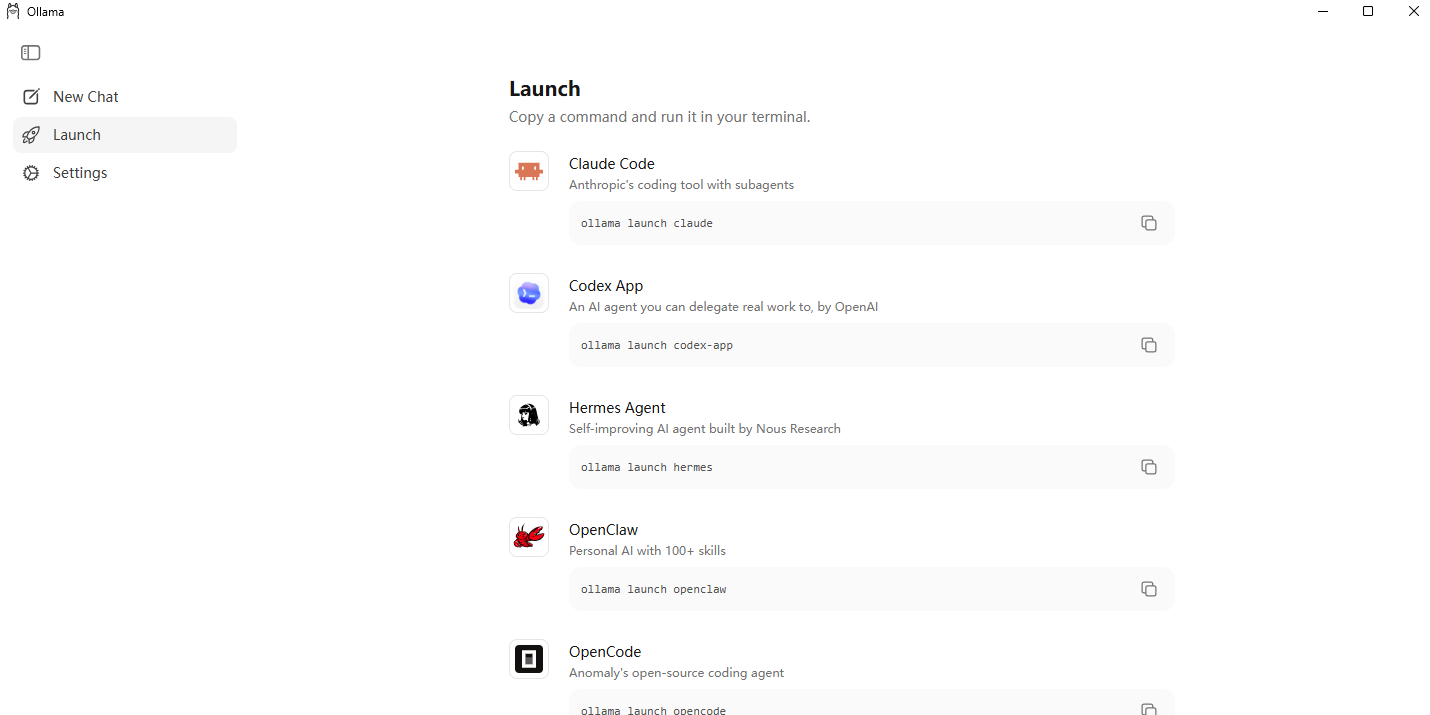Click the Claude Code app icon
Screen dimensions: 1430x715
coord(529,171)
